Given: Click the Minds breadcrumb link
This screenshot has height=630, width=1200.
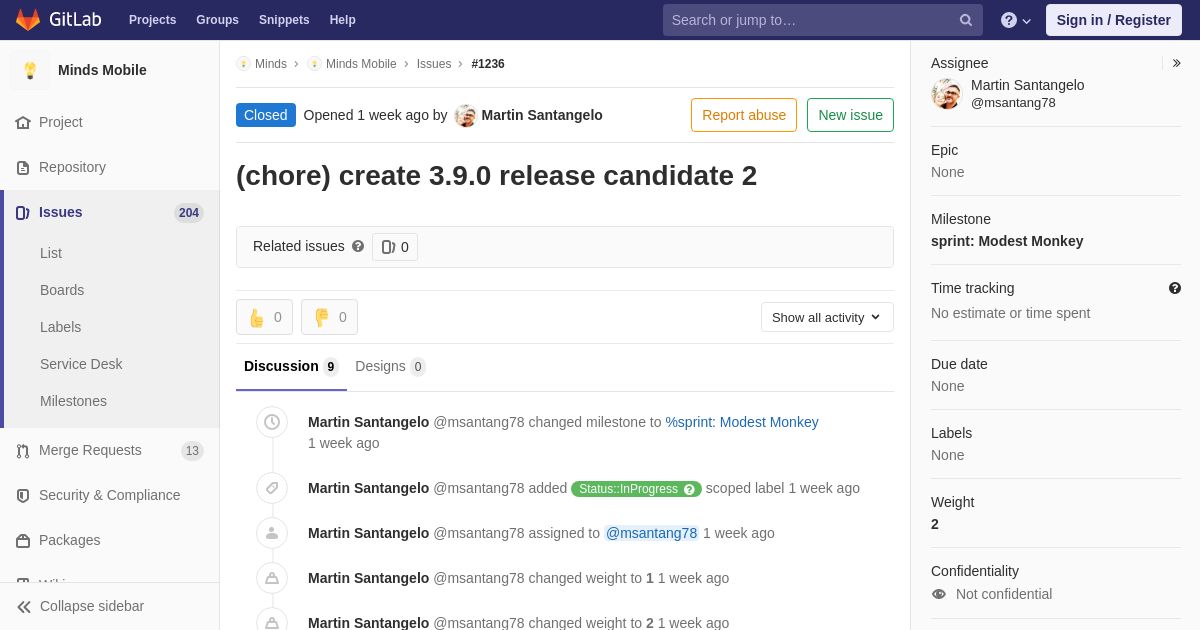Looking at the screenshot, I should pyautogui.click(x=271, y=64).
